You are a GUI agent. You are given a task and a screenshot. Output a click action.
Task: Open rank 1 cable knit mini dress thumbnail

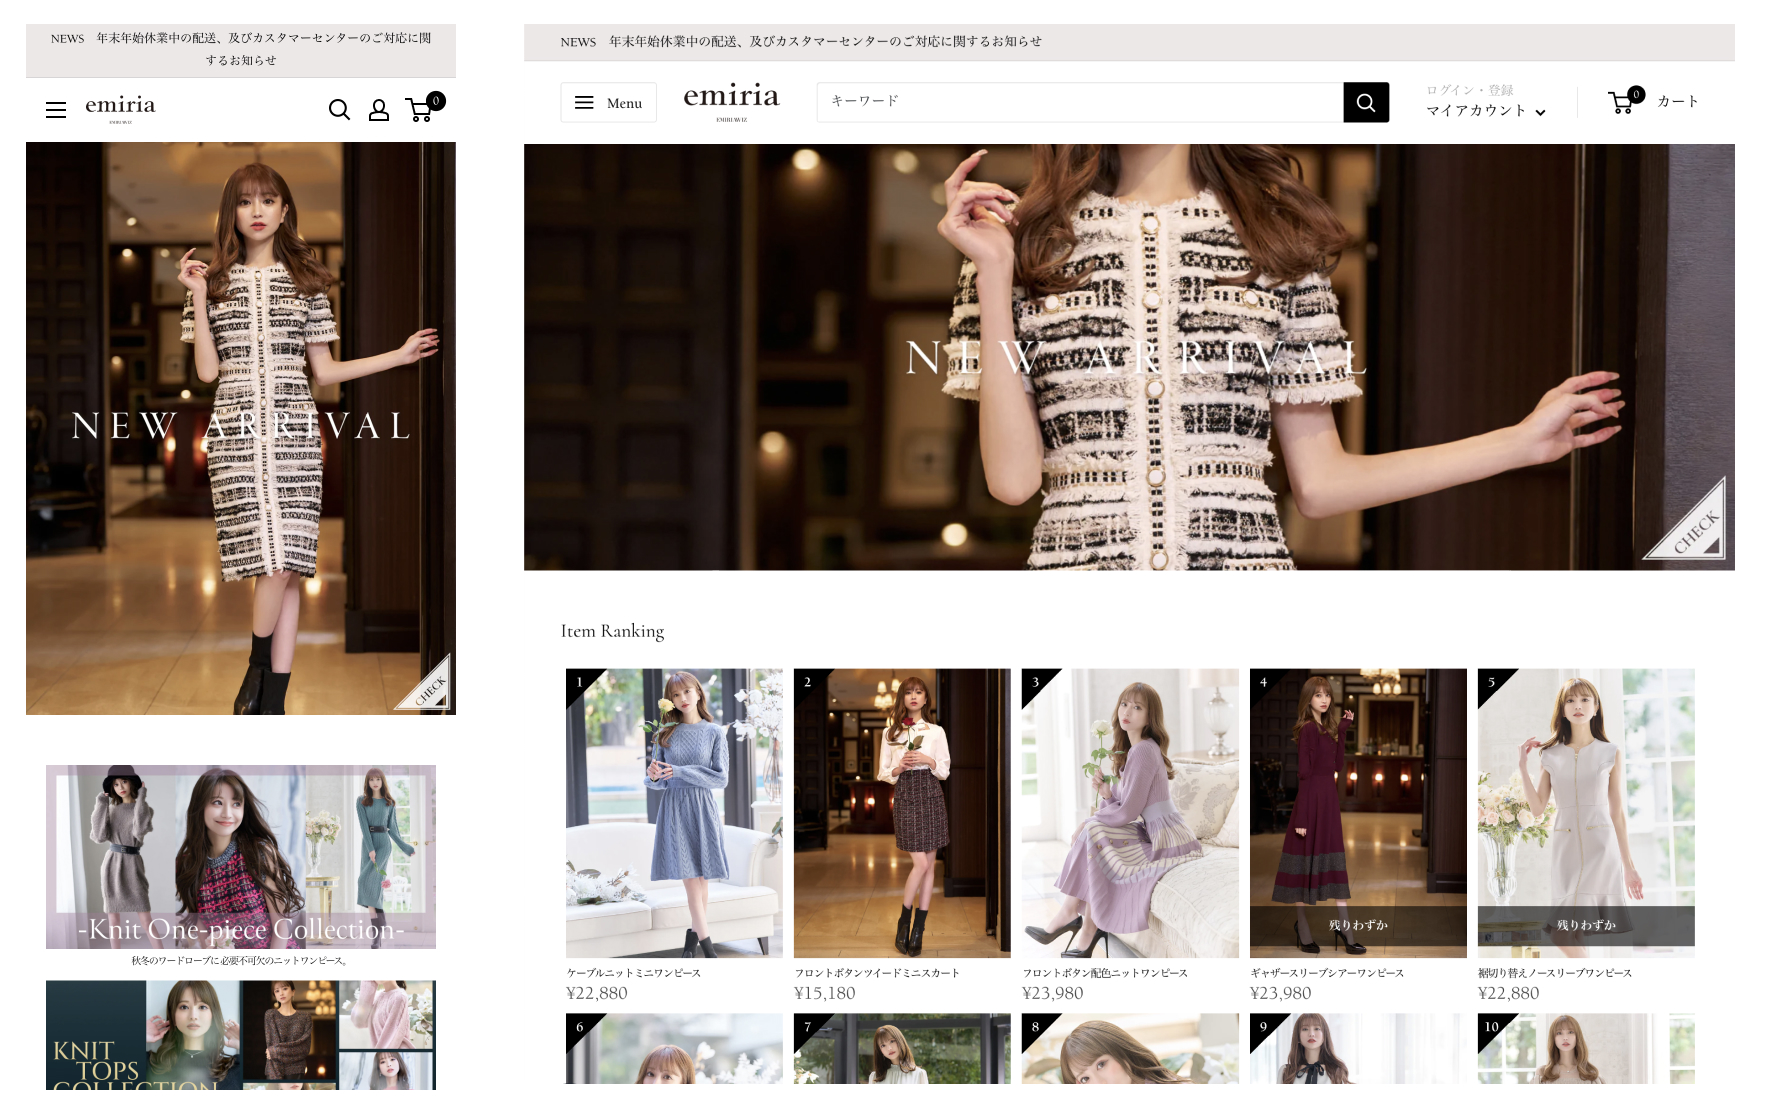click(x=674, y=812)
